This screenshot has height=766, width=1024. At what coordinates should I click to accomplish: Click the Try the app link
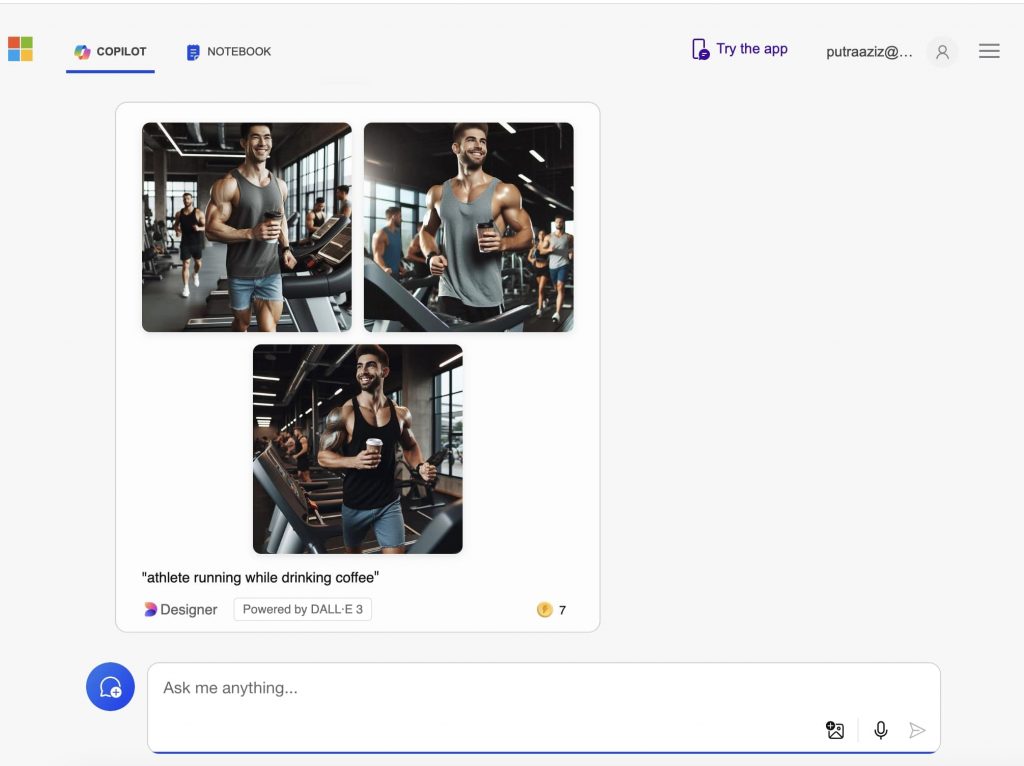click(x=751, y=49)
